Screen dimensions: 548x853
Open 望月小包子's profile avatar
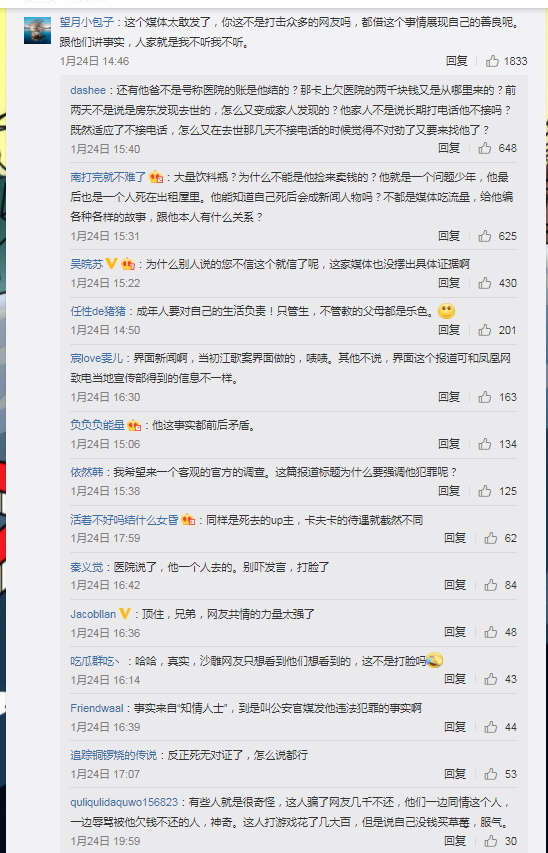pyautogui.click(x=38, y=30)
